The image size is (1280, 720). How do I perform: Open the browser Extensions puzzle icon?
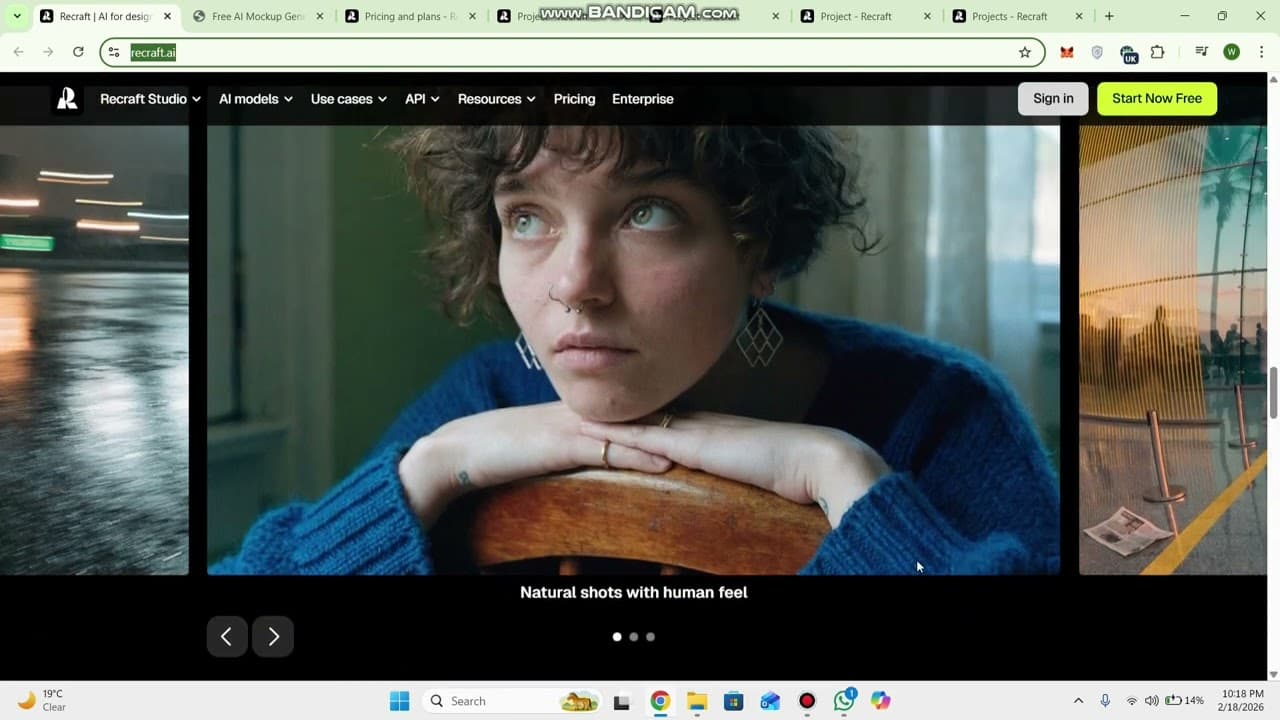(x=1158, y=52)
